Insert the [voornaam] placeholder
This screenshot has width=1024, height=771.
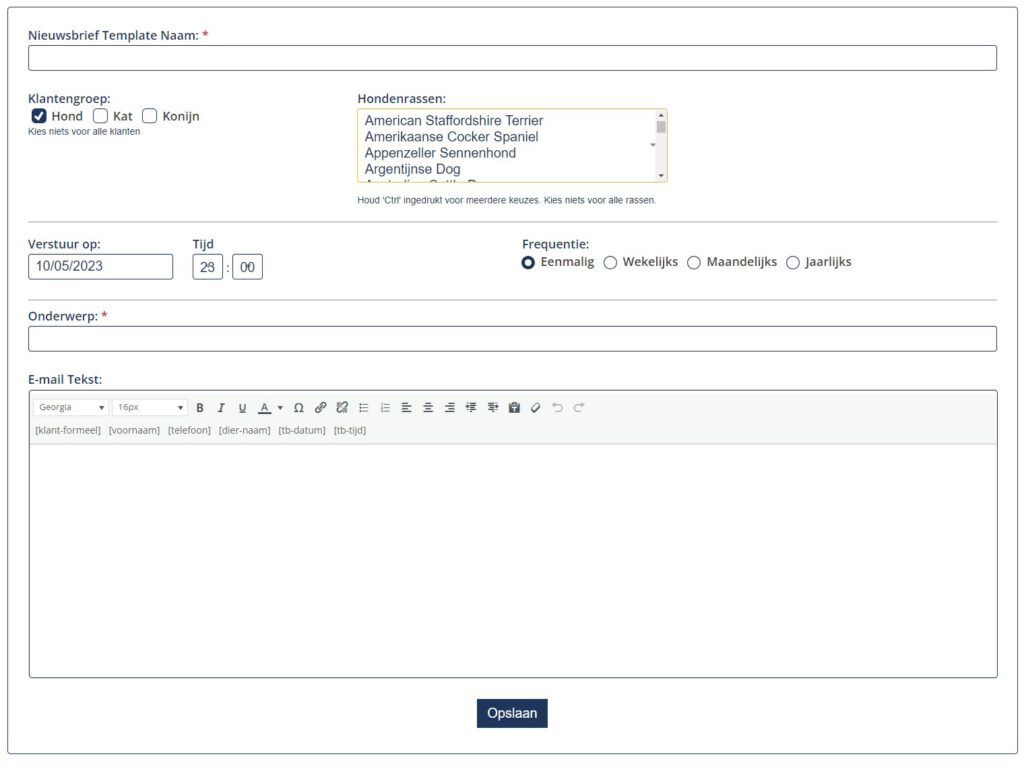pyautogui.click(x=134, y=430)
